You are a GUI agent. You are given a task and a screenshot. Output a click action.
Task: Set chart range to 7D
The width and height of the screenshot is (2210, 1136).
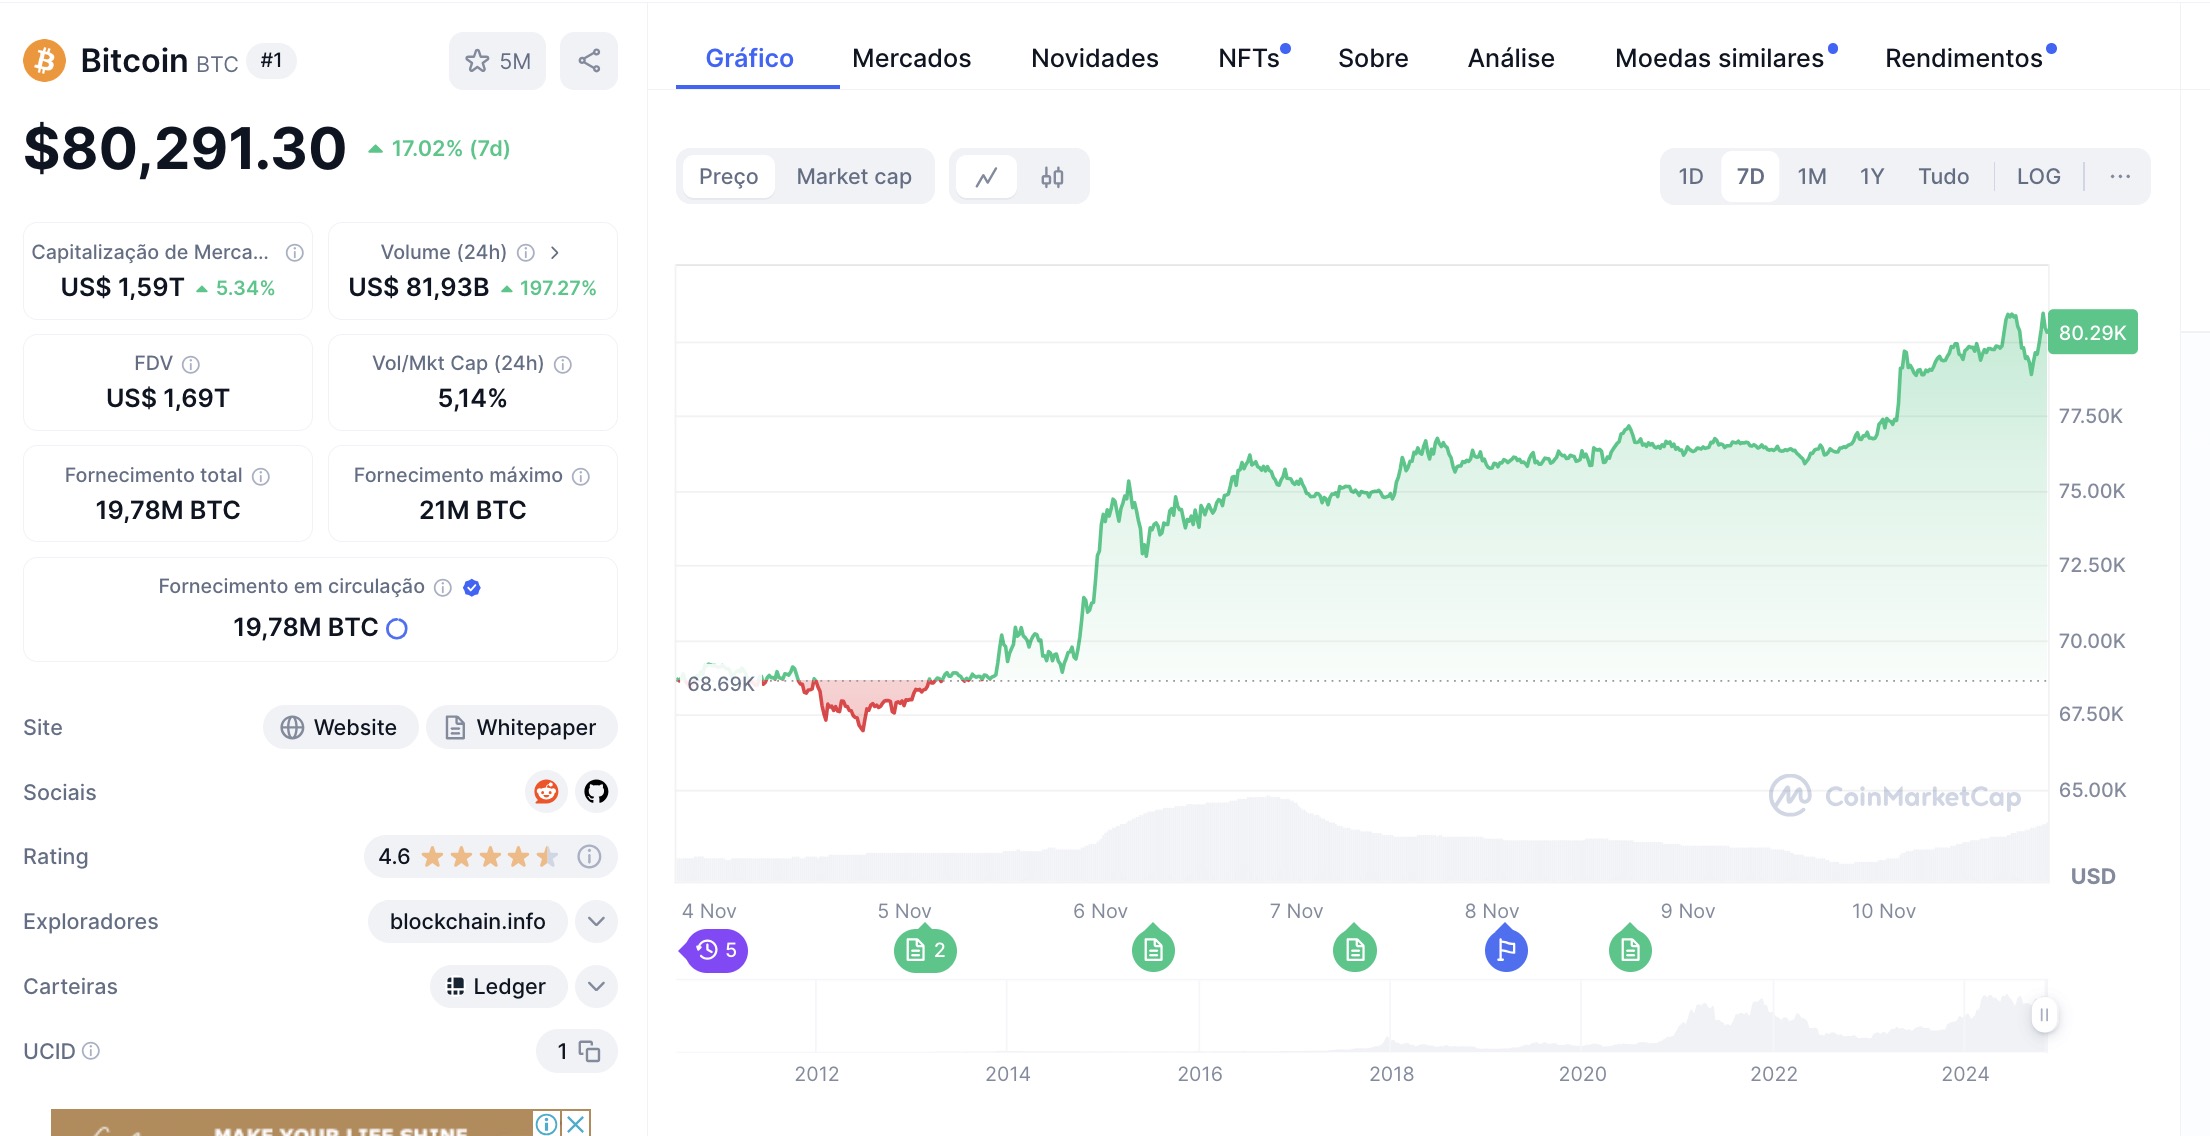click(x=1750, y=177)
